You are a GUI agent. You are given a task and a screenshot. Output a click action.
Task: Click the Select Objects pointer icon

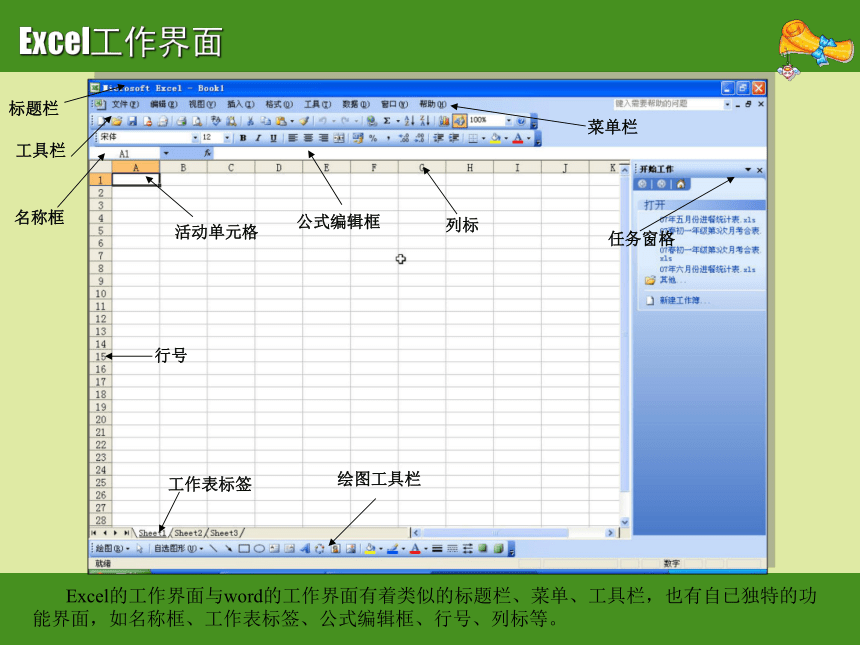pyautogui.click(x=139, y=548)
